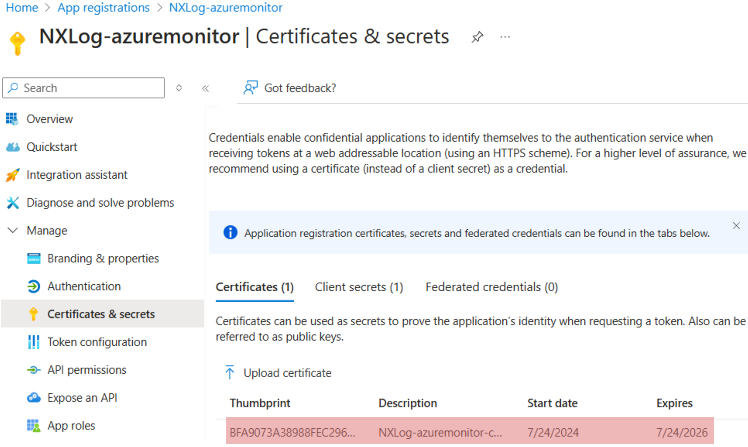
Task: Open Expose an API
Action: (82, 398)
